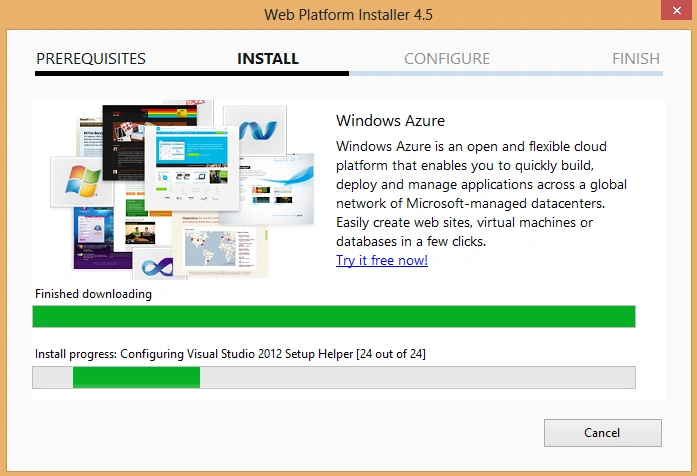Click the Windows flag logo thumbnail
The width and height of the screenshot is (697, 476).
tap(82, 181)
